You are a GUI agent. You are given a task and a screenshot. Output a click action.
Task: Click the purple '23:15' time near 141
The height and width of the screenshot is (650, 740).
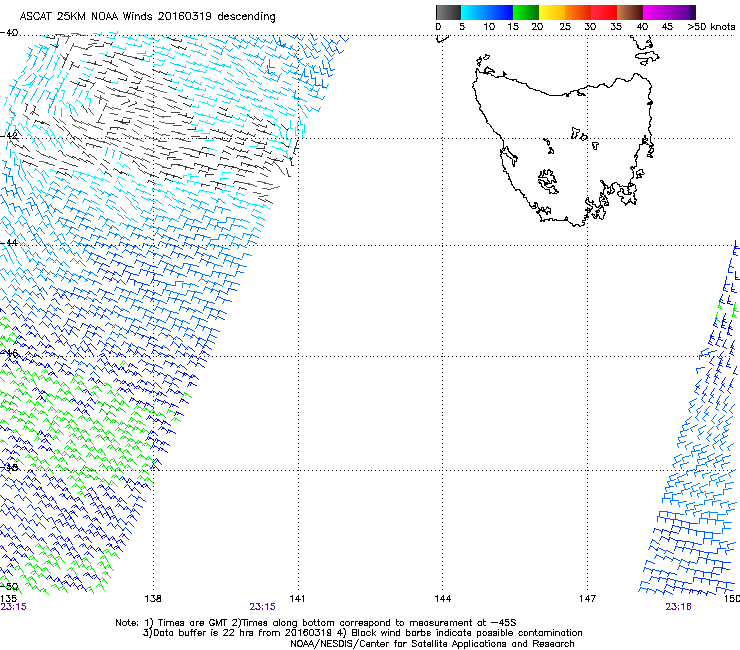(x=262, y=607)
